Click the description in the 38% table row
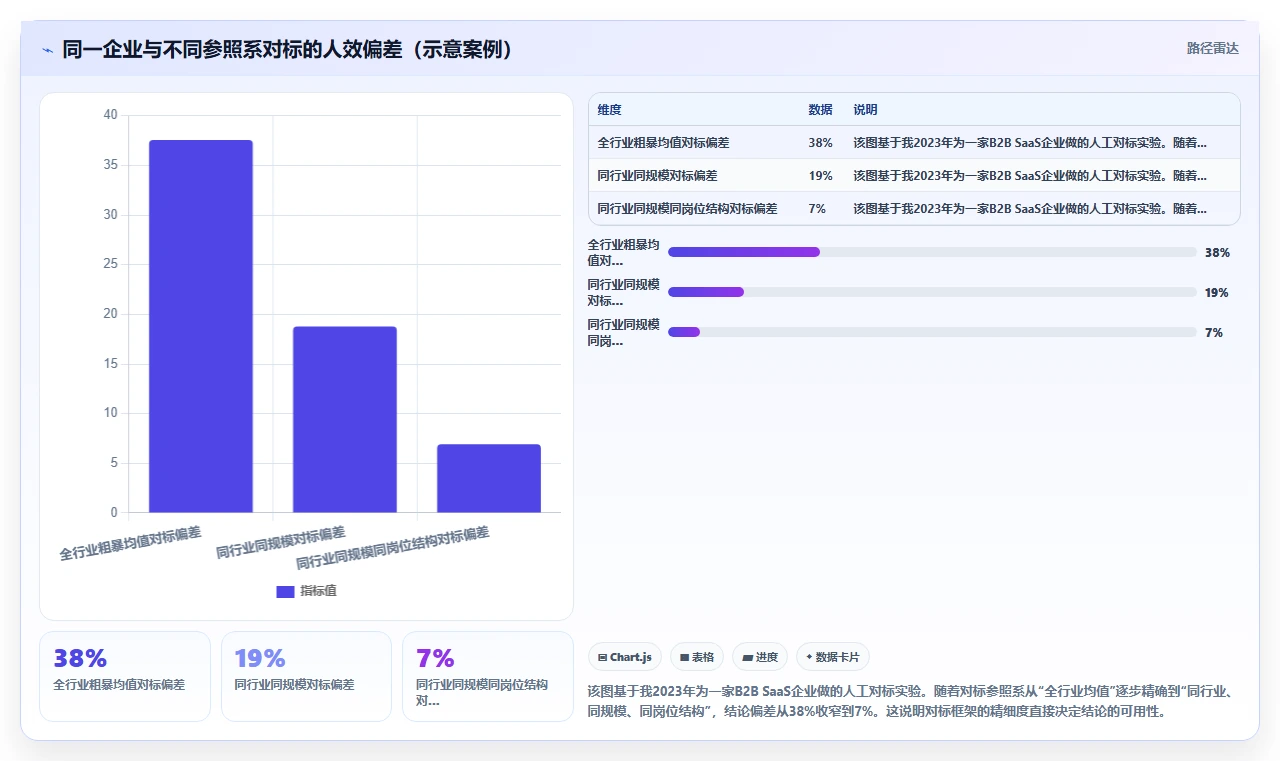This screenshot has width=1280, height=761. point(1030,143)
